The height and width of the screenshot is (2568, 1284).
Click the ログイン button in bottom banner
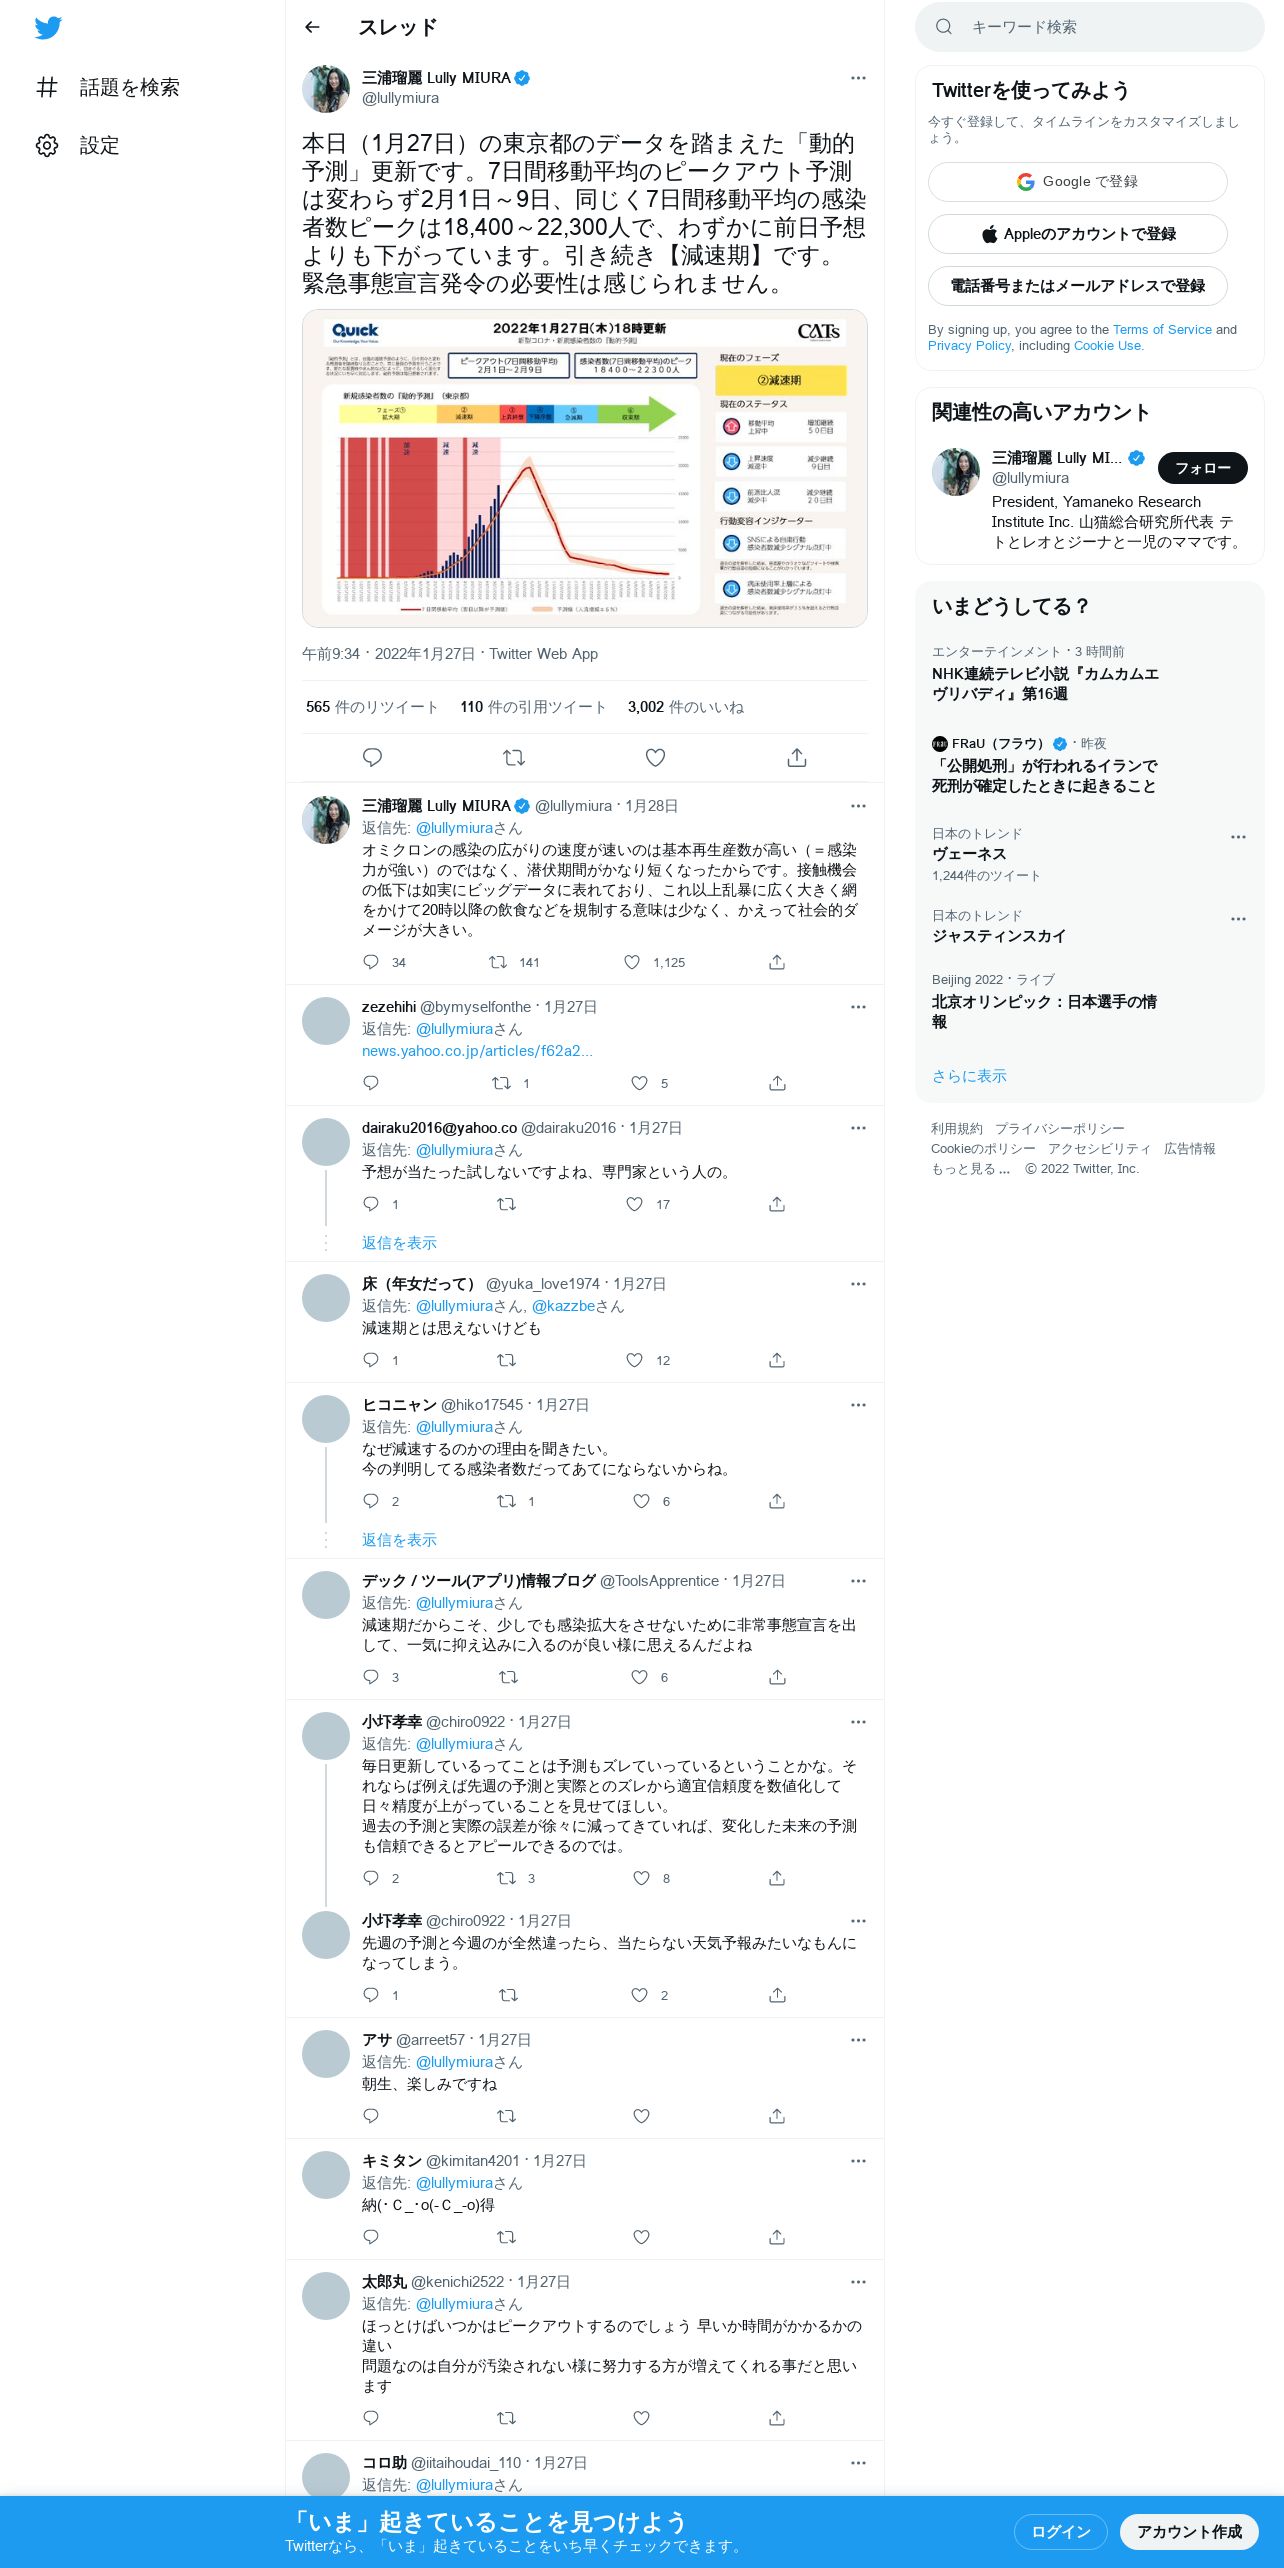(x=1060, y=2531)
